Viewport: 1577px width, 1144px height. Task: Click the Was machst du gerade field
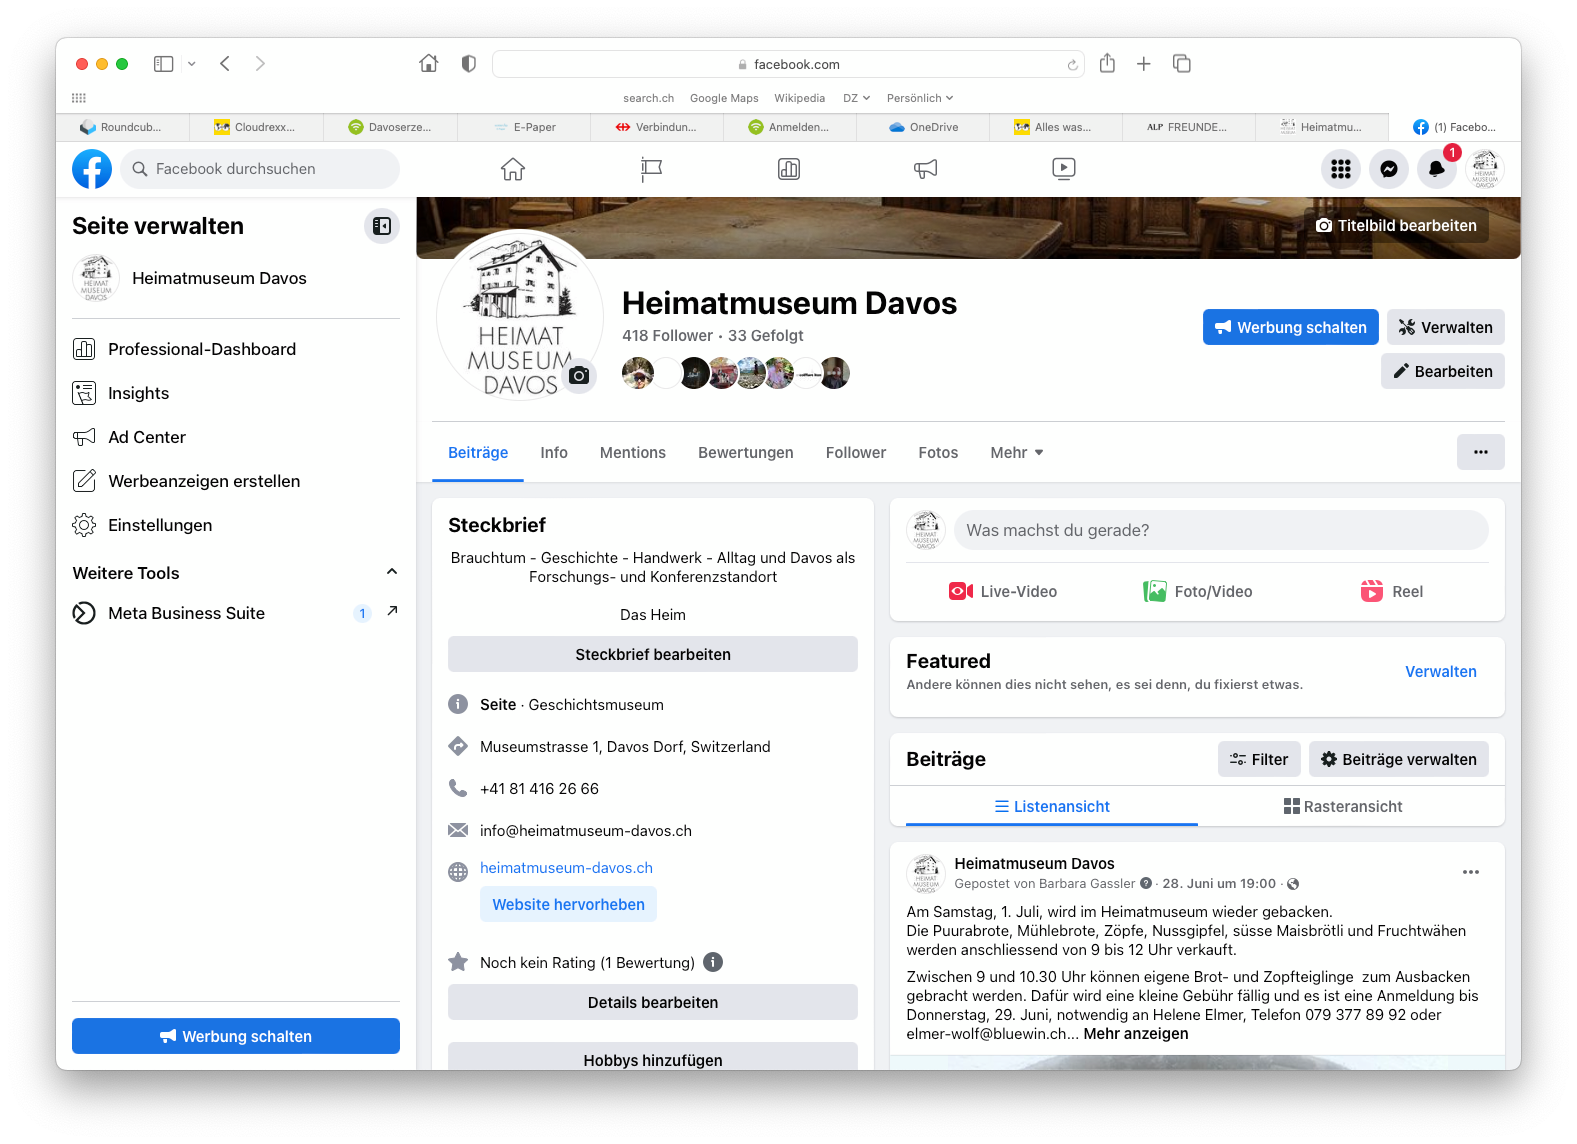pos(1220,530)
